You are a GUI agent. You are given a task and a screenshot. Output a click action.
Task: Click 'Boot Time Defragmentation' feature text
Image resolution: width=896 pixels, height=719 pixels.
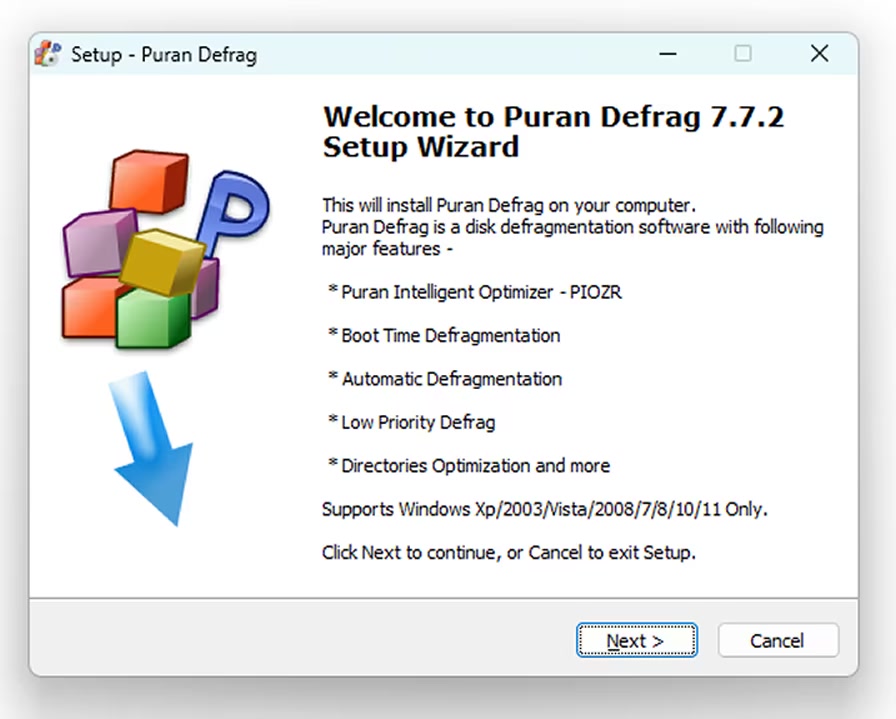click(x=444, y=335)
